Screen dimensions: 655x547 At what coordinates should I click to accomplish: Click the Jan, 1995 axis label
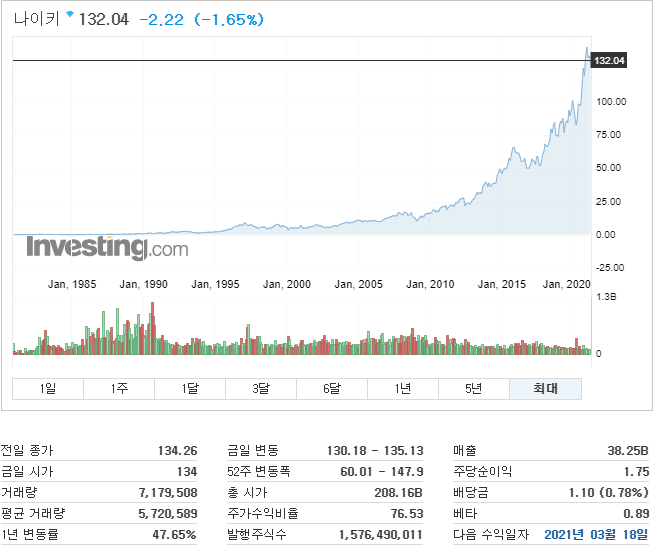(216, 284)
